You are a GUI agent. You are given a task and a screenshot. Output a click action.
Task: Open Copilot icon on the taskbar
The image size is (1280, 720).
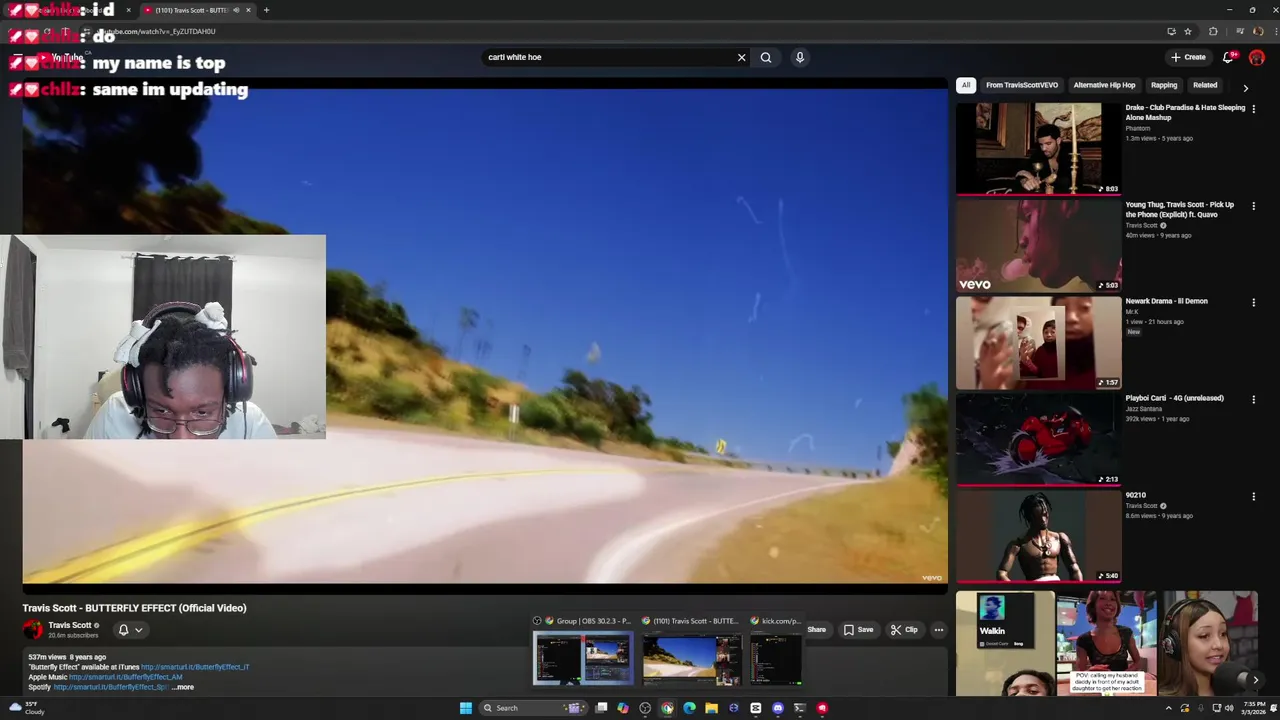(623, 708)
